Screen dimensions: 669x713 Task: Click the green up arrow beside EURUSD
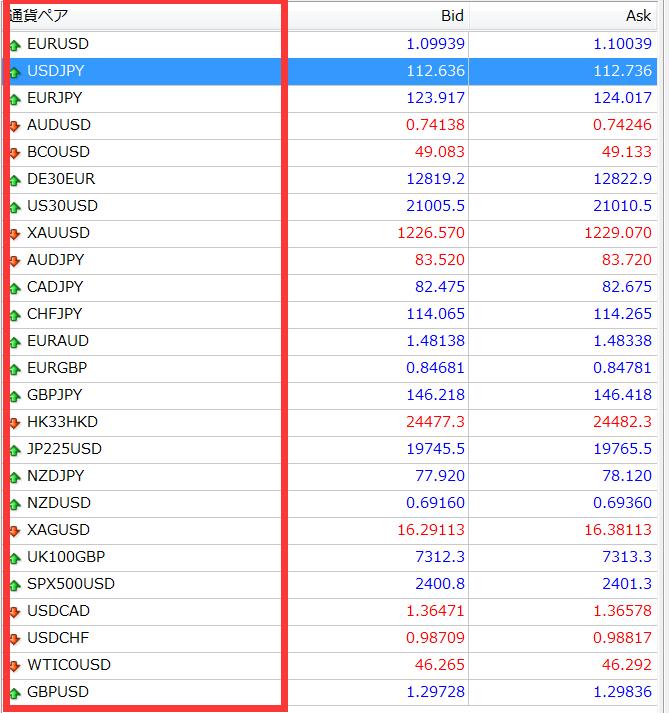(x=15, y=45)
